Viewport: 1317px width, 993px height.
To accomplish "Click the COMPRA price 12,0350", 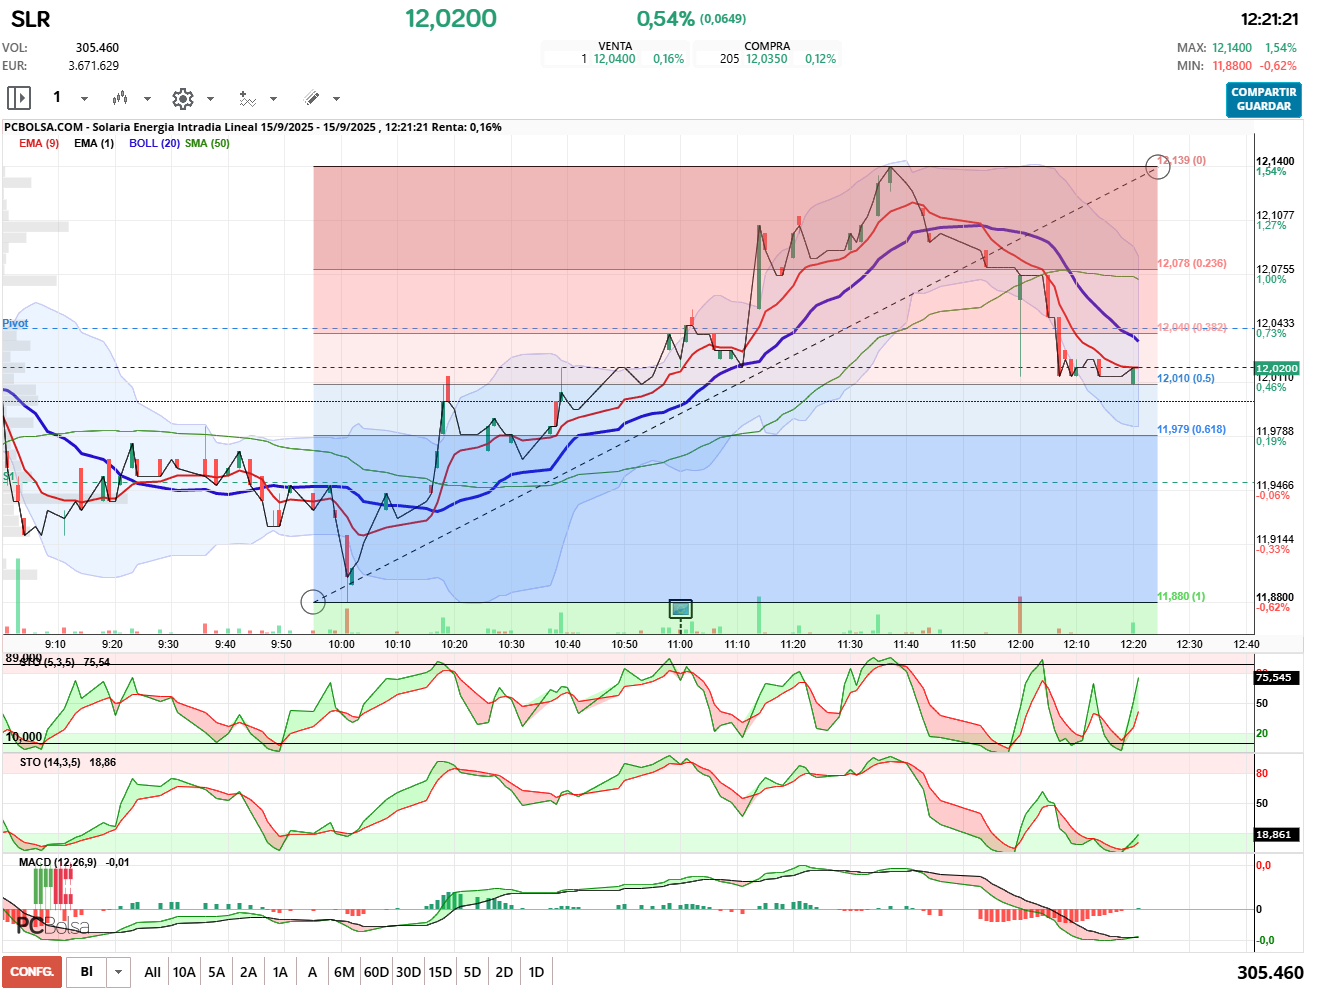I will pos(766,59).
